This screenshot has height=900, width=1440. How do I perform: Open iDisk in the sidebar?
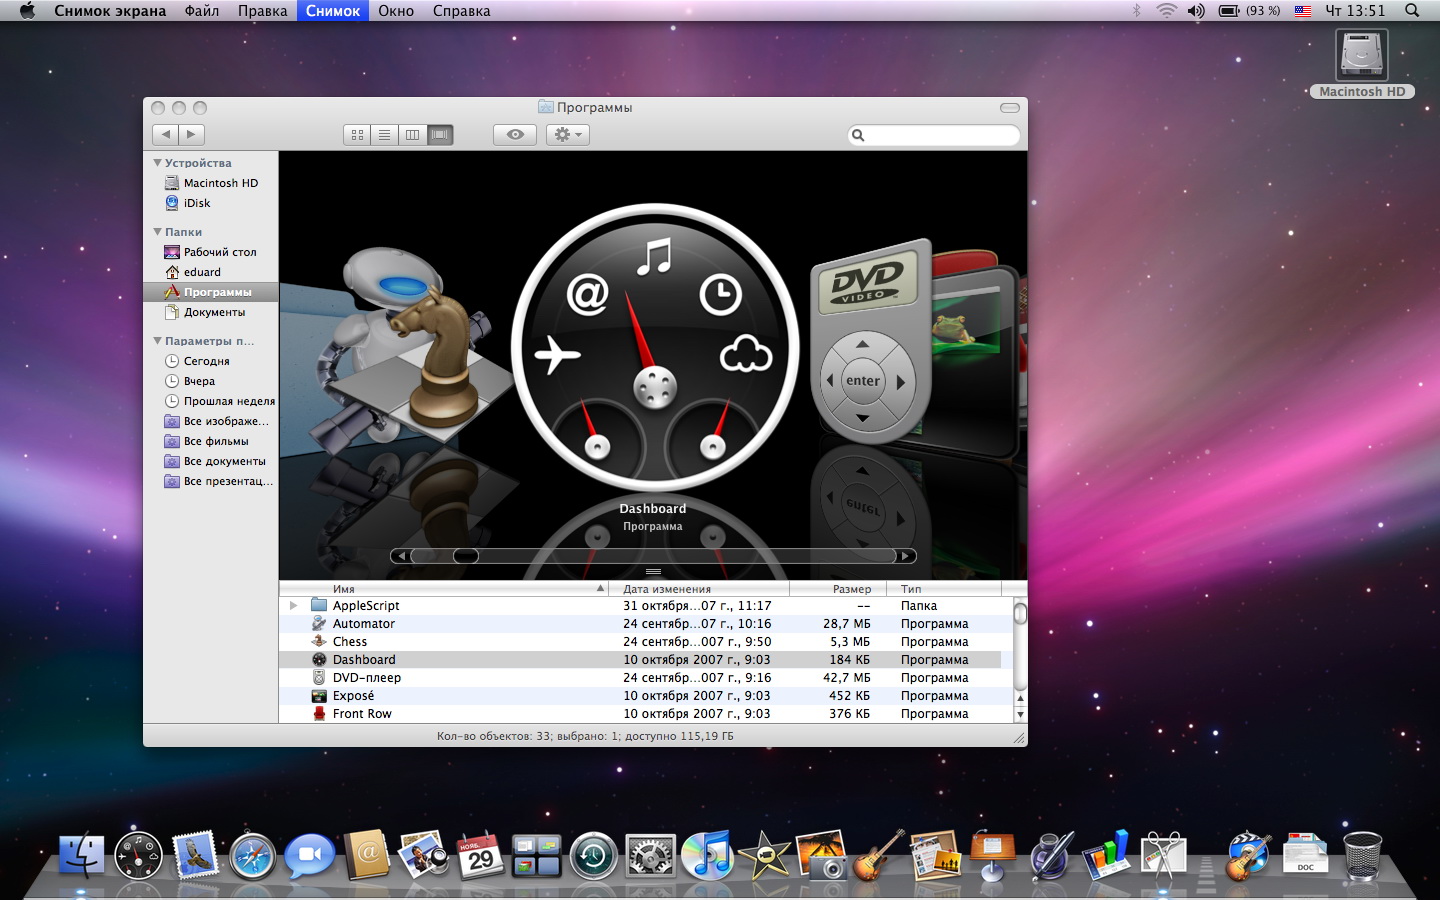(188, 203)
